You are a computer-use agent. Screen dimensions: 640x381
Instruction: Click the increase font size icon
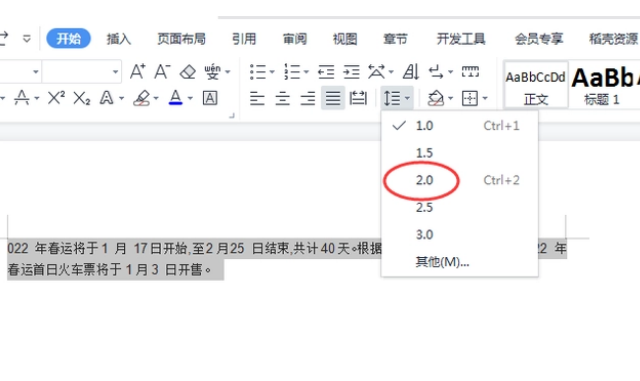(x=137, y=72)
